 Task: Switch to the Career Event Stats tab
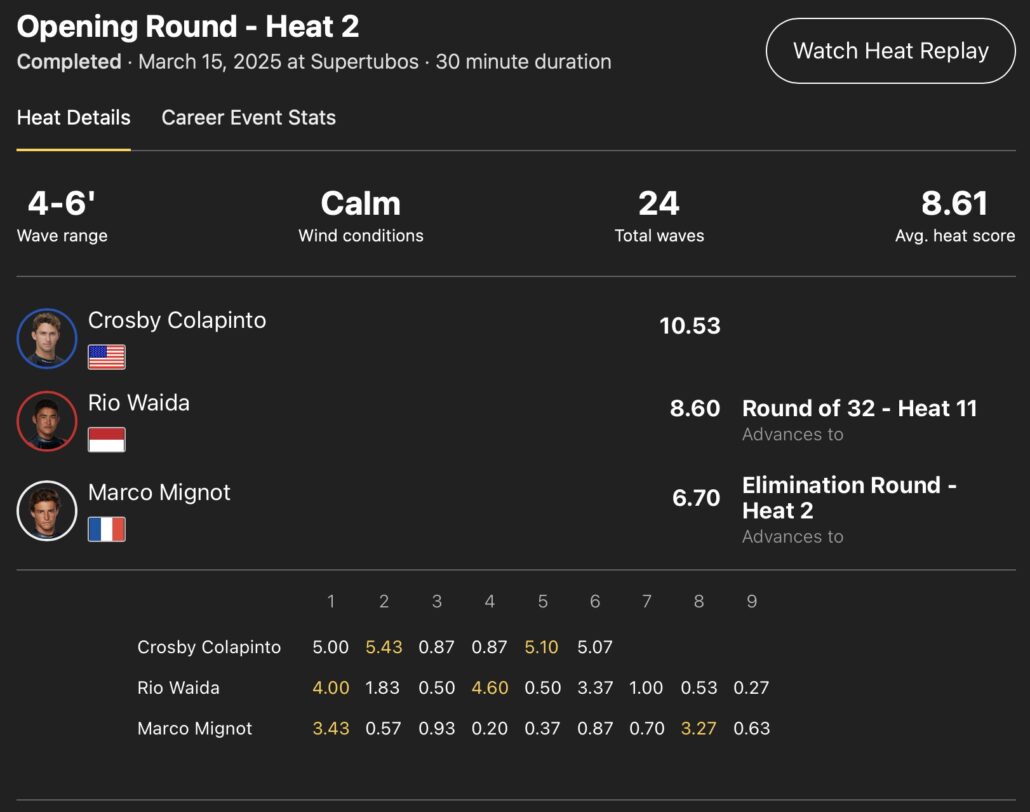pyautogui.click(x=248, y=118)
